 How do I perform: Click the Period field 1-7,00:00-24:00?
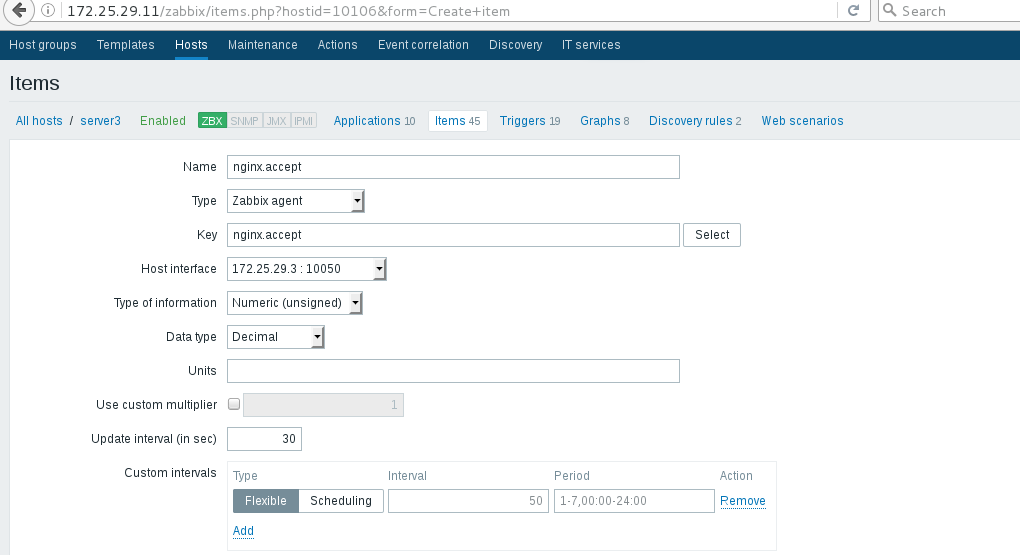click(x=634, y=500)
